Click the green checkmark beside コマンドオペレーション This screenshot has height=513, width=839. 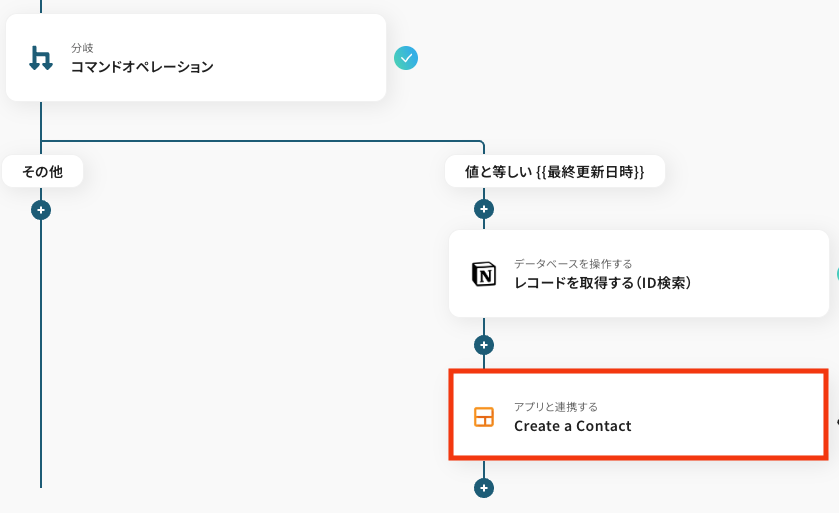[x=406, y=58]
